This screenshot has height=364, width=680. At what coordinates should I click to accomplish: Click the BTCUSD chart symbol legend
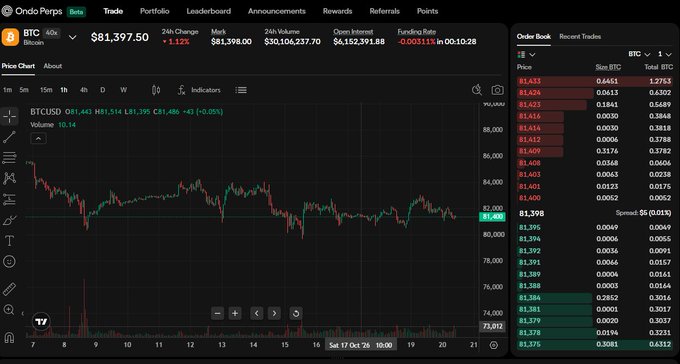46,112
